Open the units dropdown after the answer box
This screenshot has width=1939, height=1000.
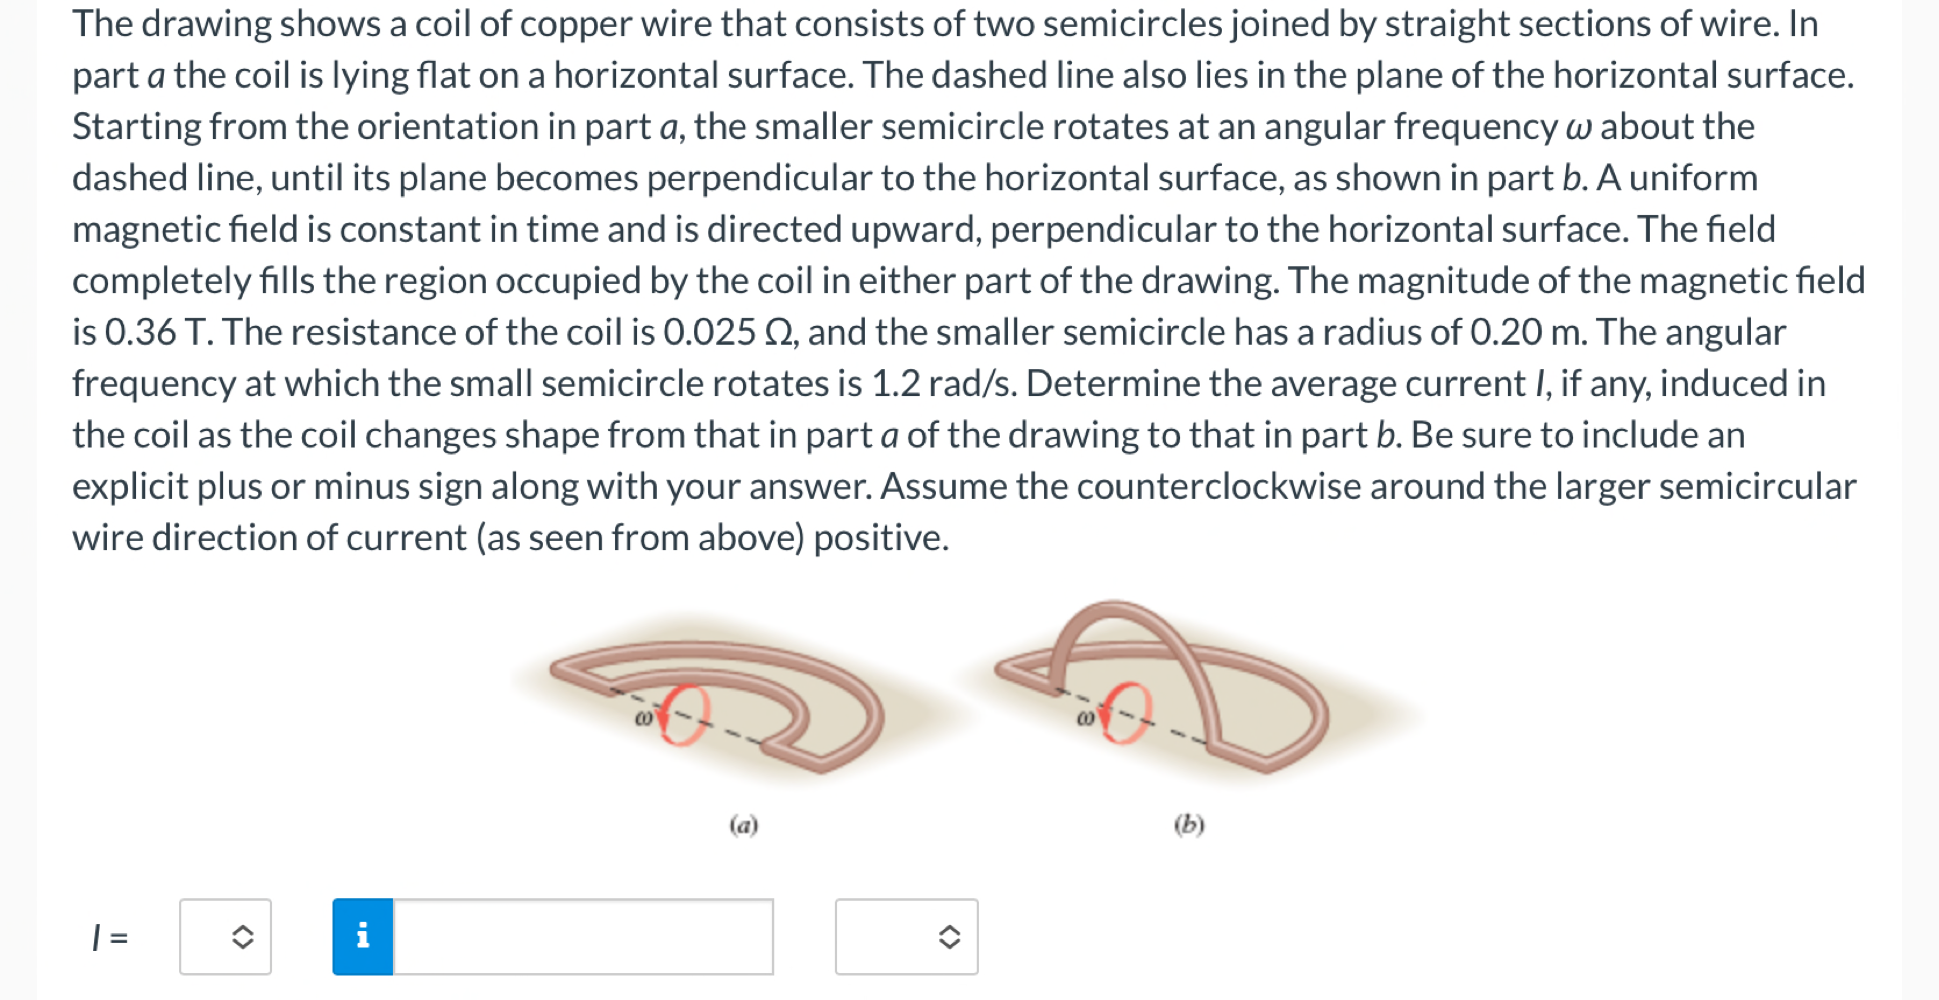(905, 937)
